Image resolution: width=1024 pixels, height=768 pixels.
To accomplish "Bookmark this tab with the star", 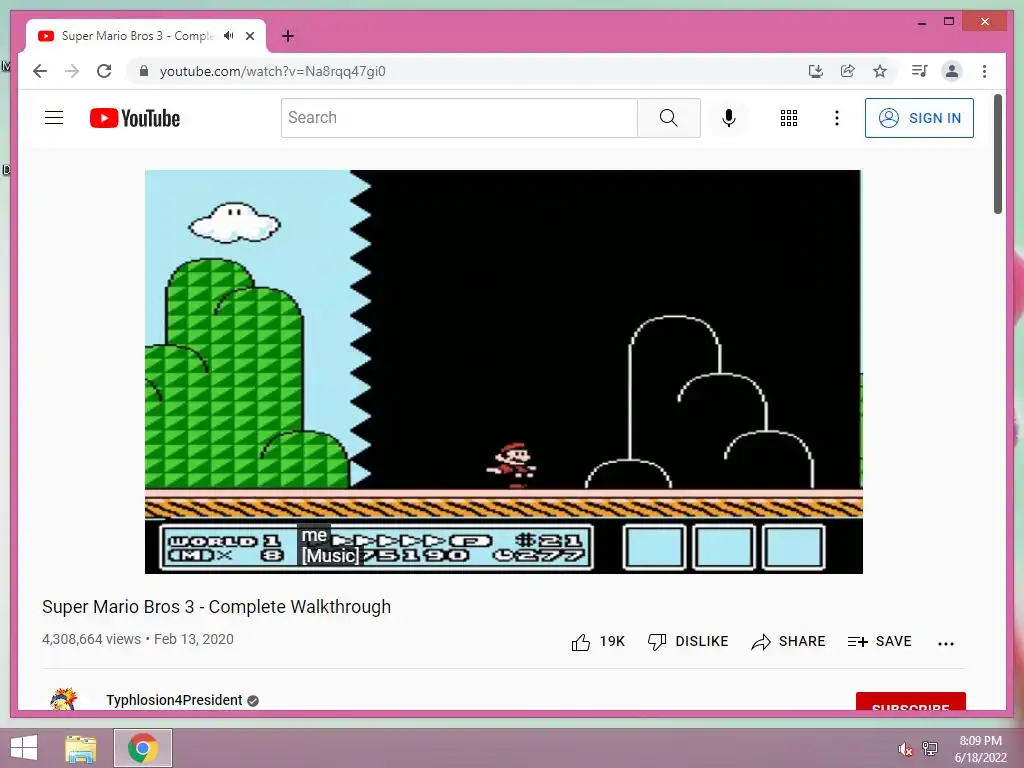I will click(880, 71).
